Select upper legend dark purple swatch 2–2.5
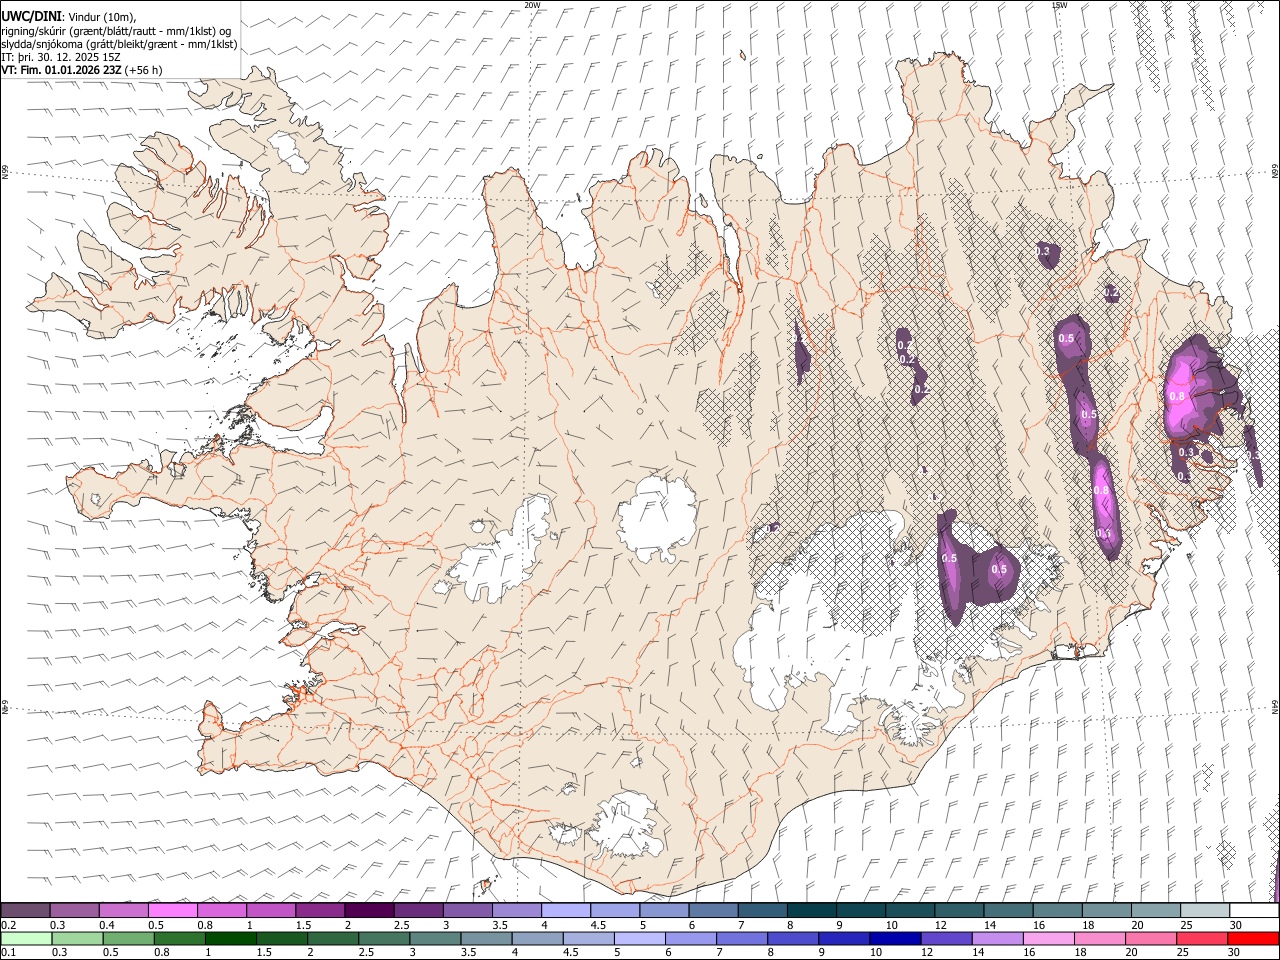Image resolution: width=1280 pixels, height=960 pixels. pyautogui.click(x=369, y=910)
